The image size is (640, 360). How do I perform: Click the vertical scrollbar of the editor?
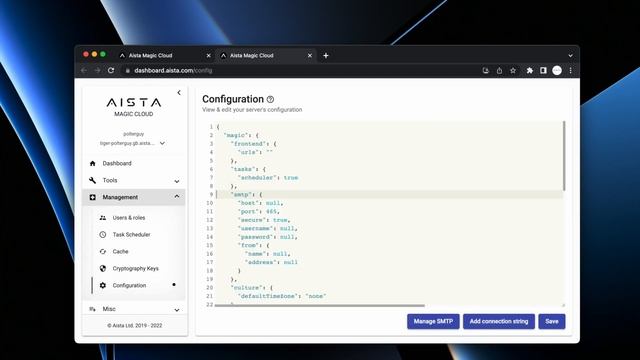(x=564, y=156)
